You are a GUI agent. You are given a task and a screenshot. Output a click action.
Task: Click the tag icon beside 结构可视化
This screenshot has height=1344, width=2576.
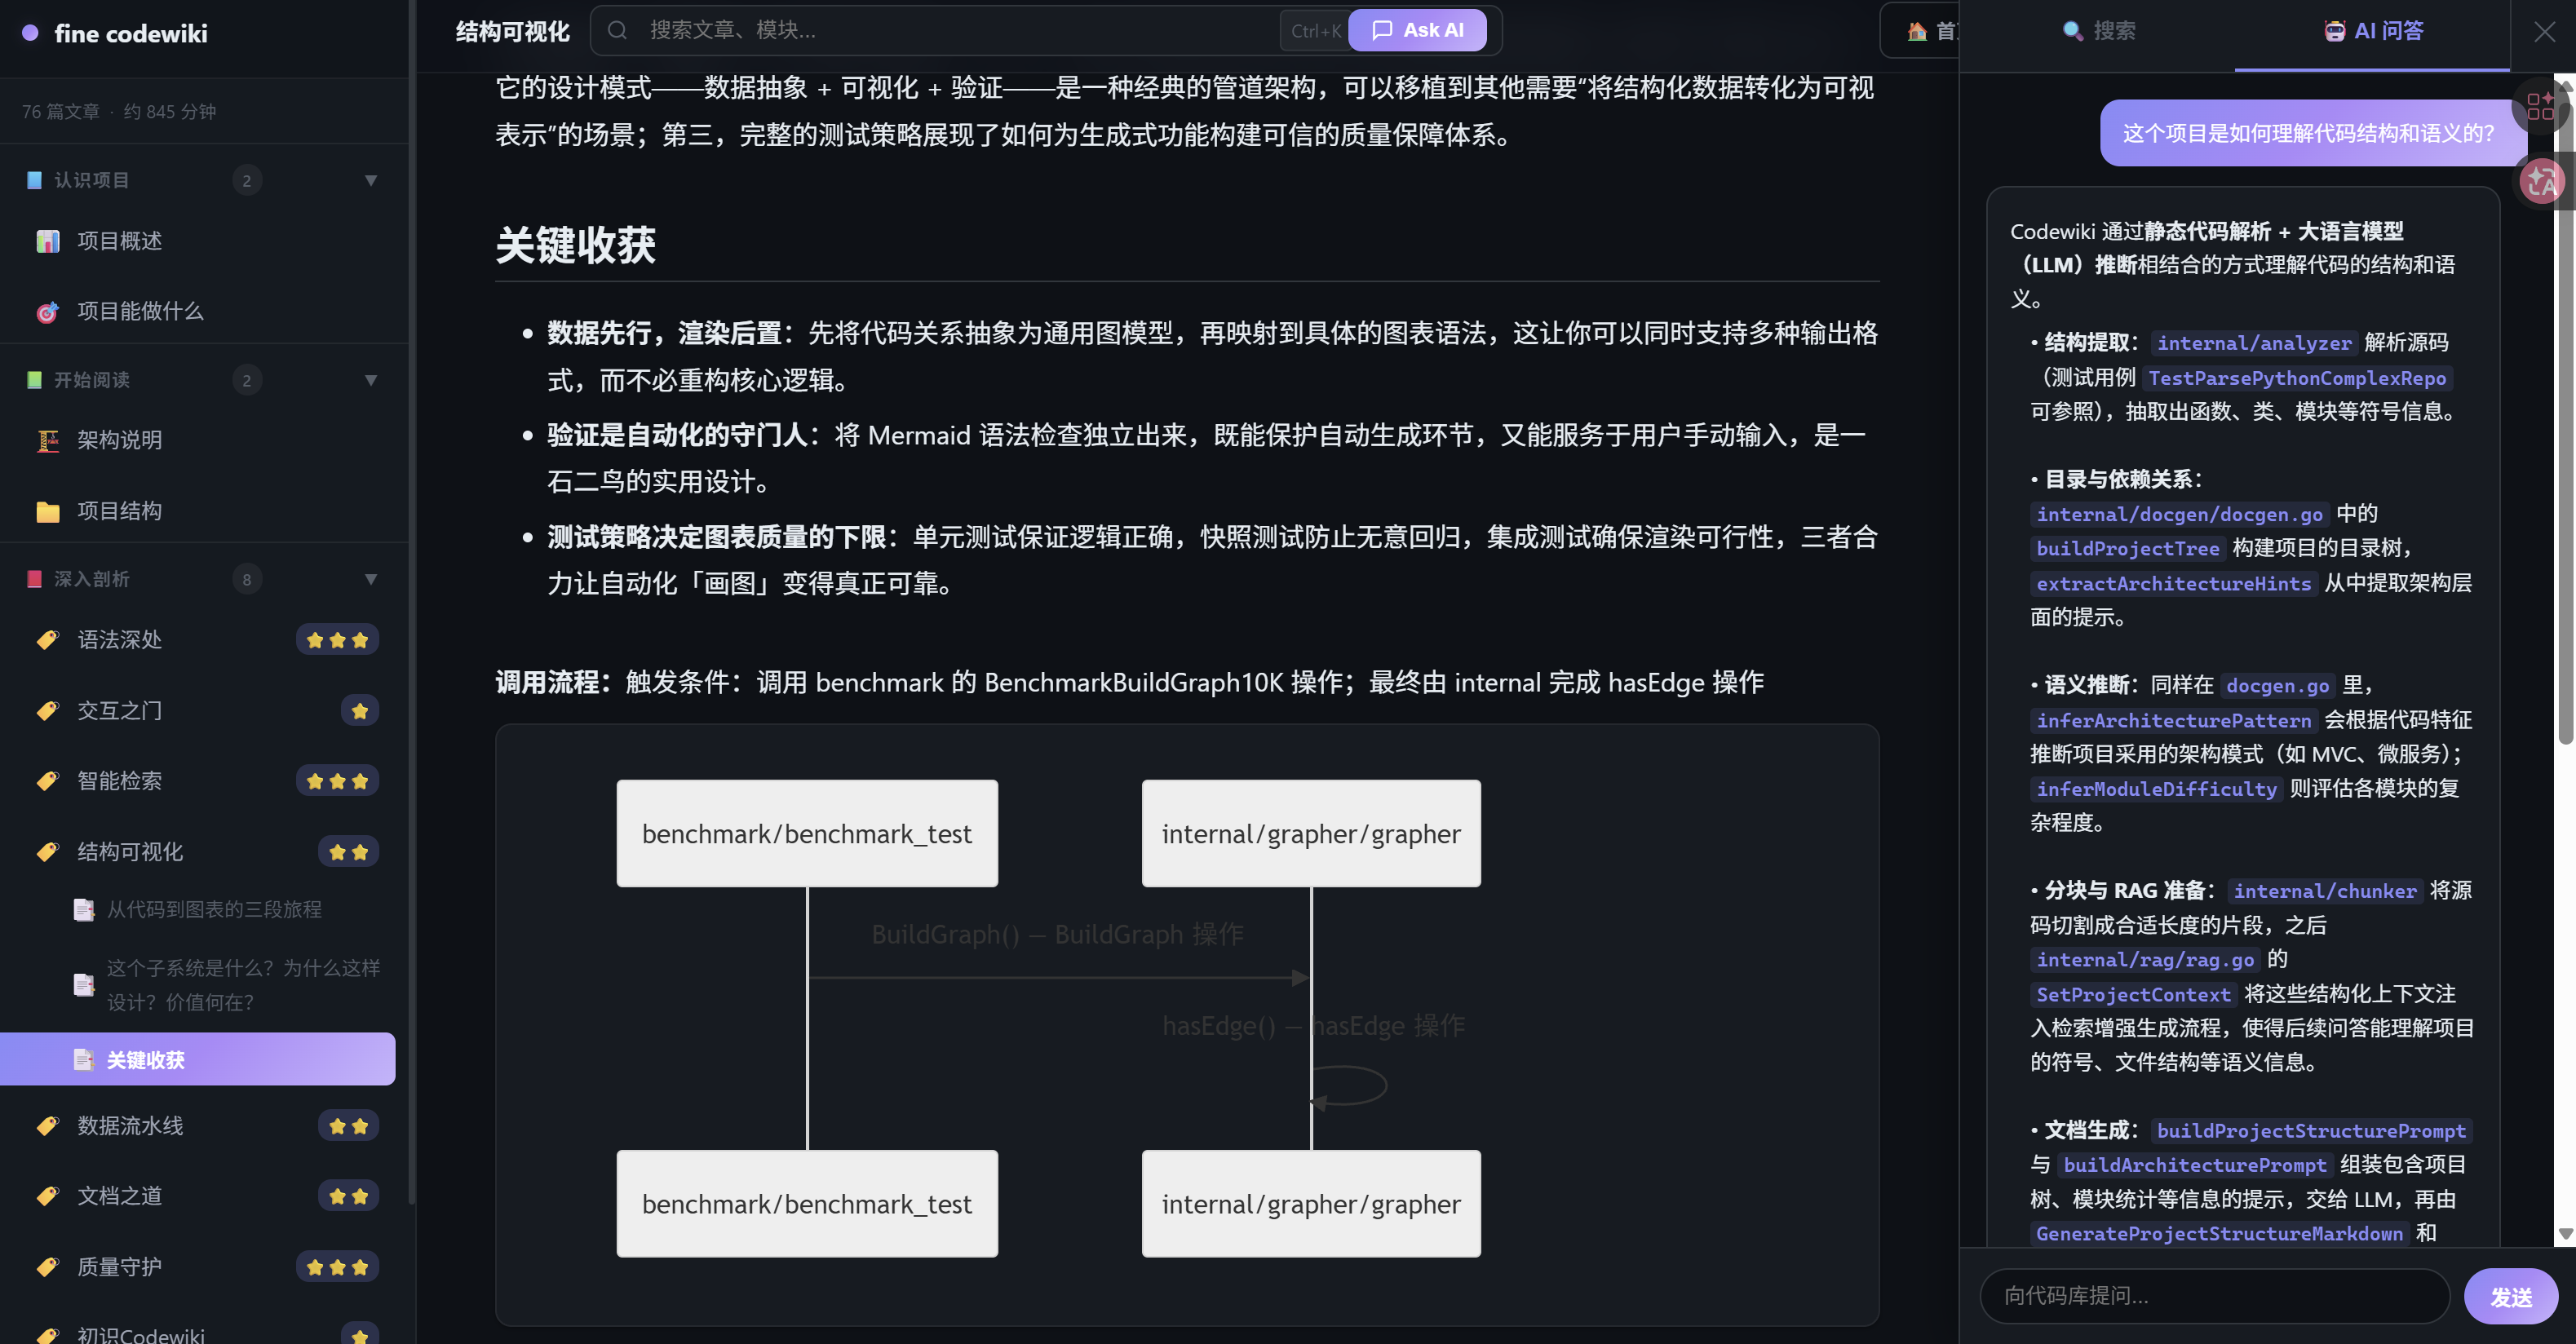[47, 852]
